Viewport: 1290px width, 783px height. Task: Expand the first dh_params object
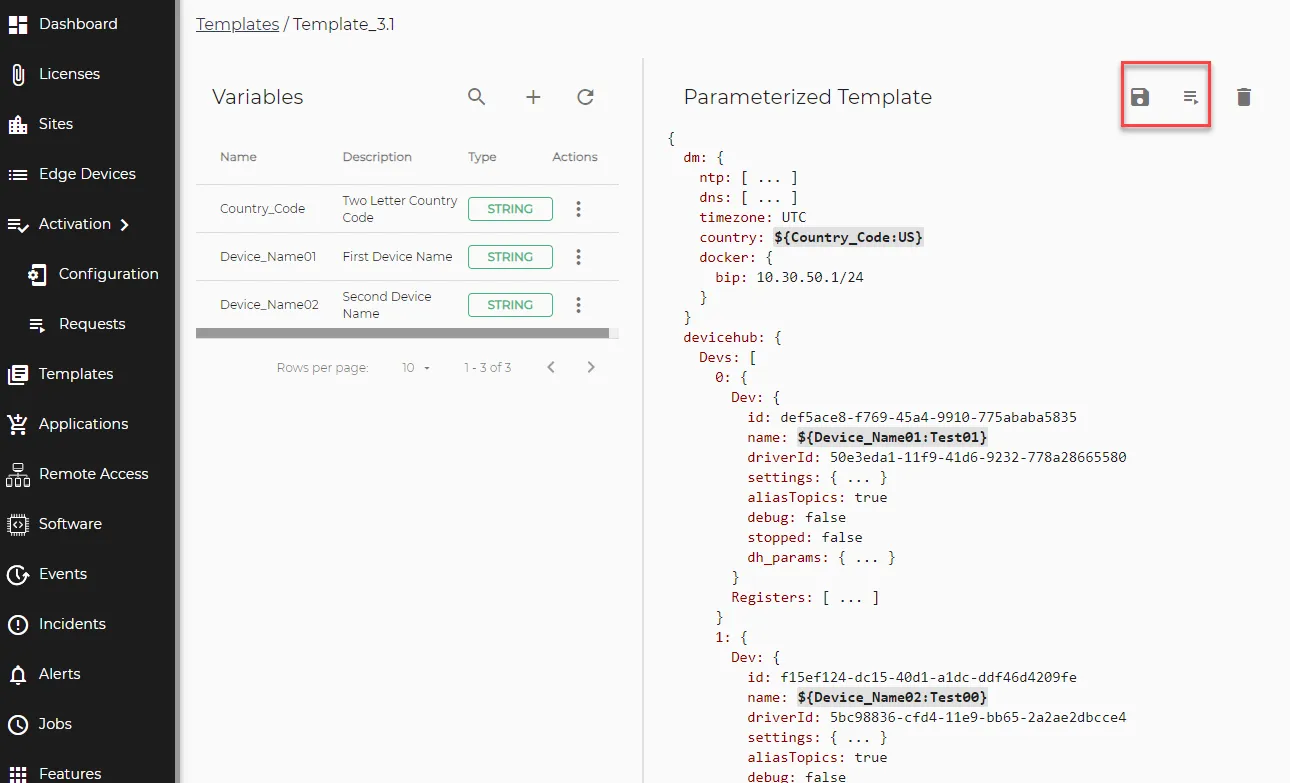[866, 557]
